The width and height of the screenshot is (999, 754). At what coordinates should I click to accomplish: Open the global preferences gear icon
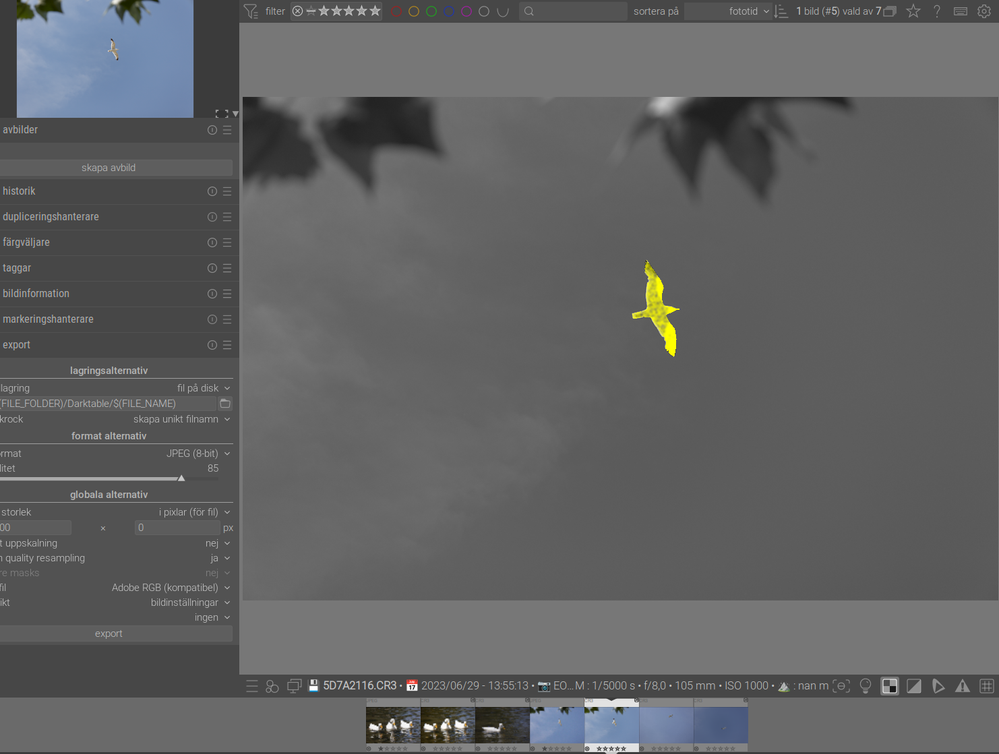(983, 11)
